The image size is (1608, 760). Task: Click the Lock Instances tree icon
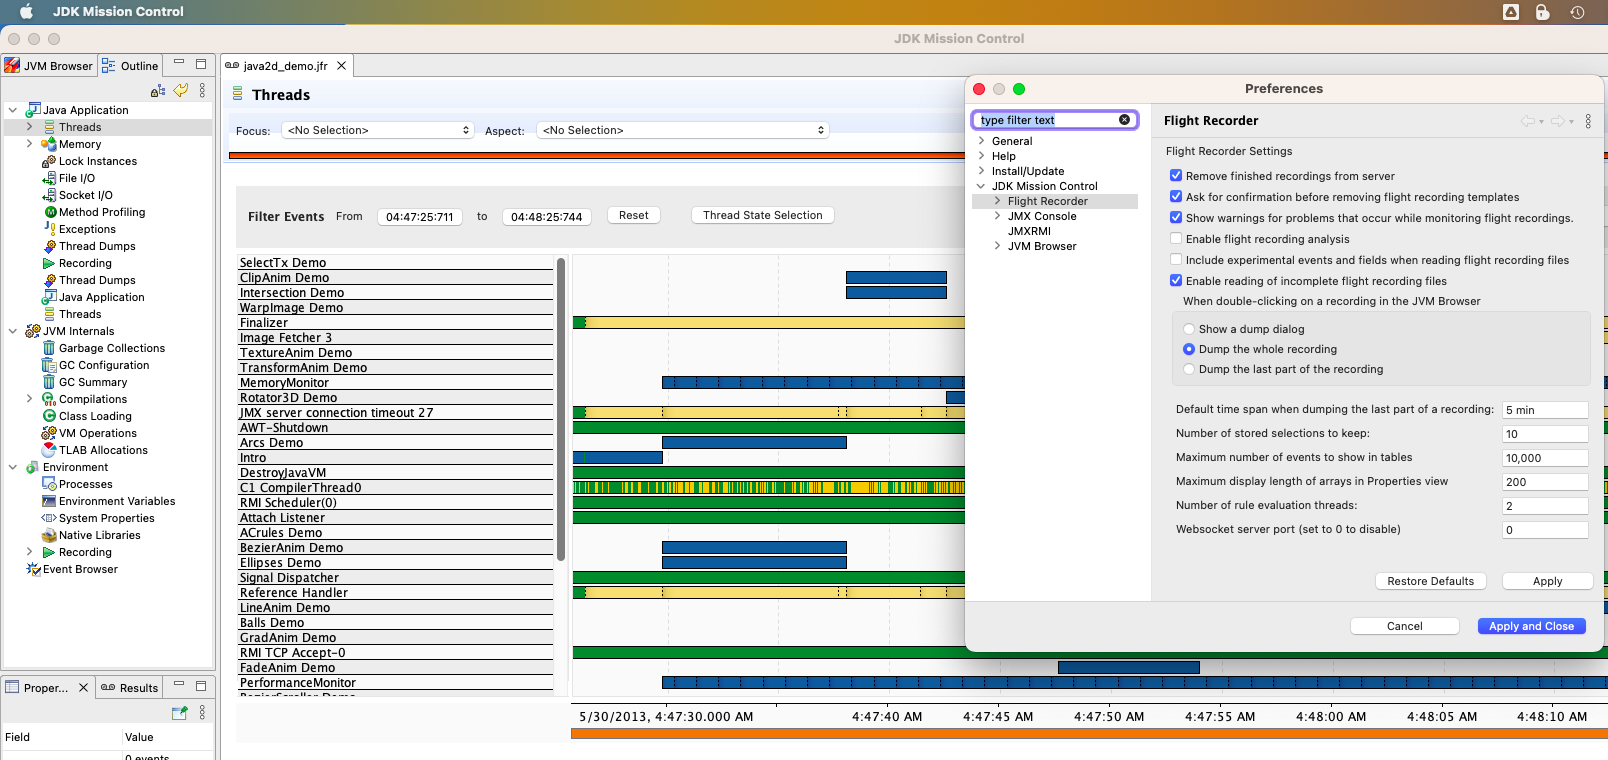pyautogui.click(x=48, y=161)
